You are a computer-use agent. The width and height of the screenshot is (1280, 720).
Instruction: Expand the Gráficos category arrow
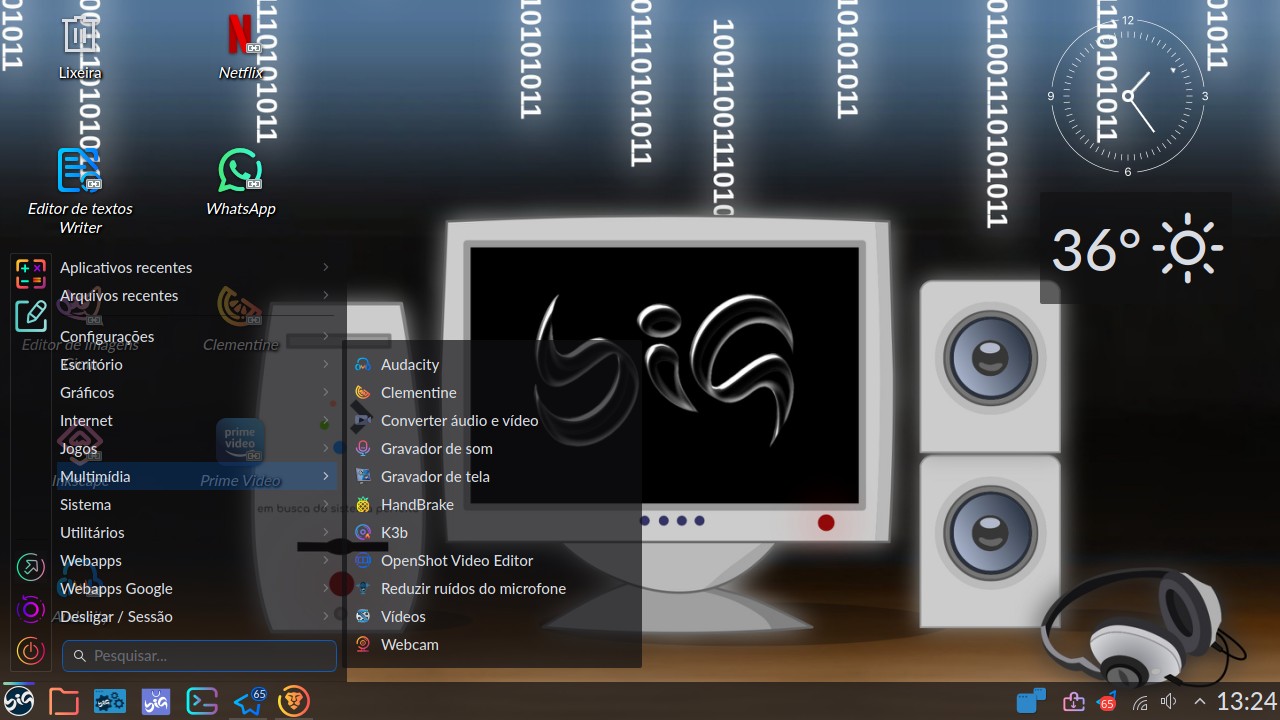point(326,392)
